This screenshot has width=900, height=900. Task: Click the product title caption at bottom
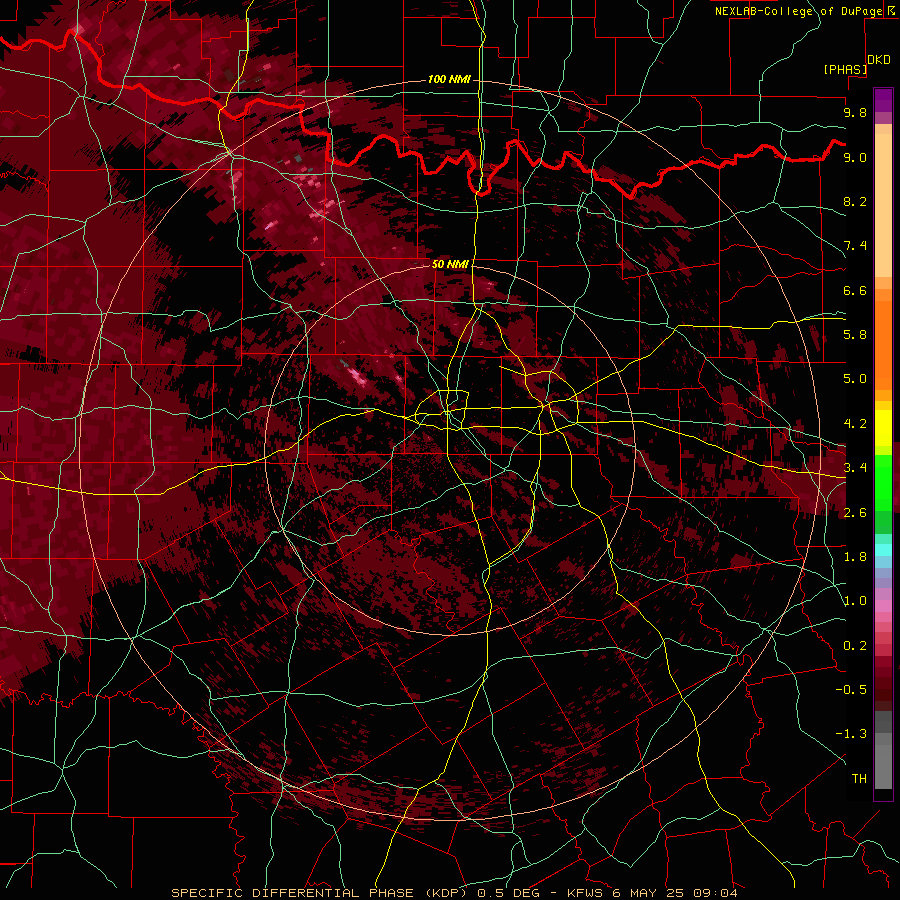(454, 893)
